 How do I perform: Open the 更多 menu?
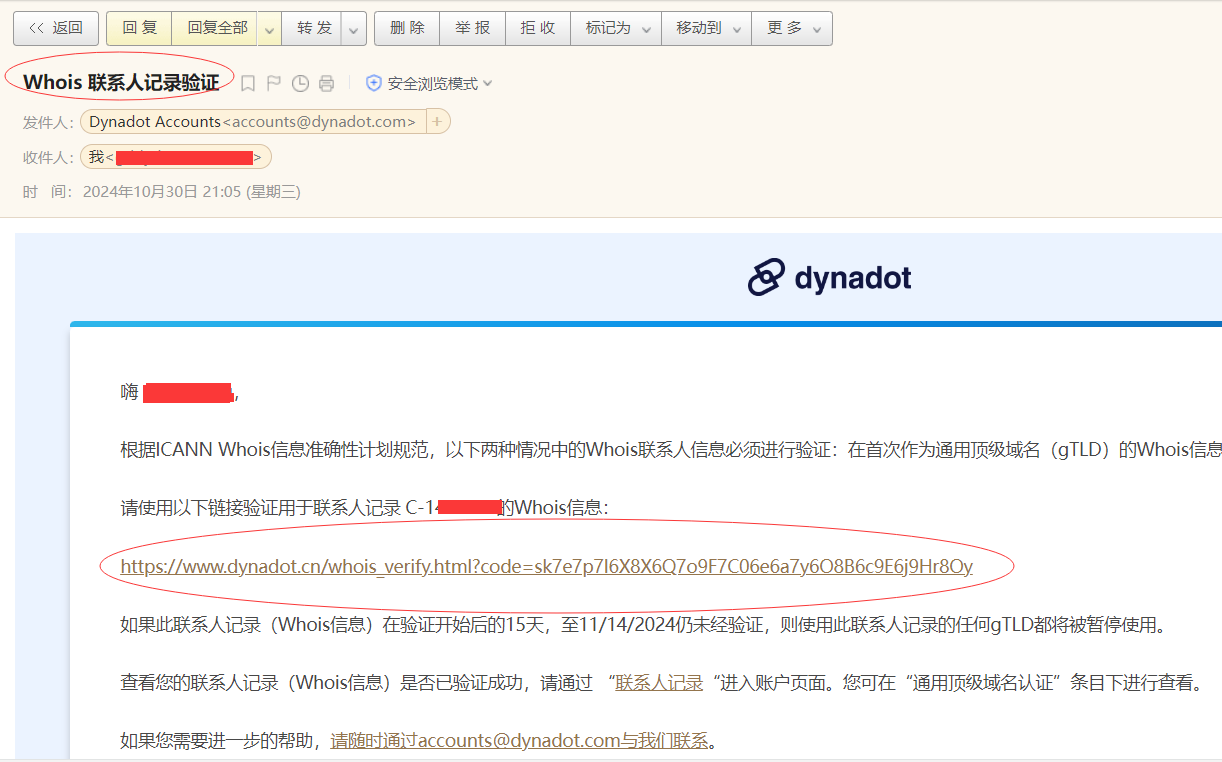(792, 28)
